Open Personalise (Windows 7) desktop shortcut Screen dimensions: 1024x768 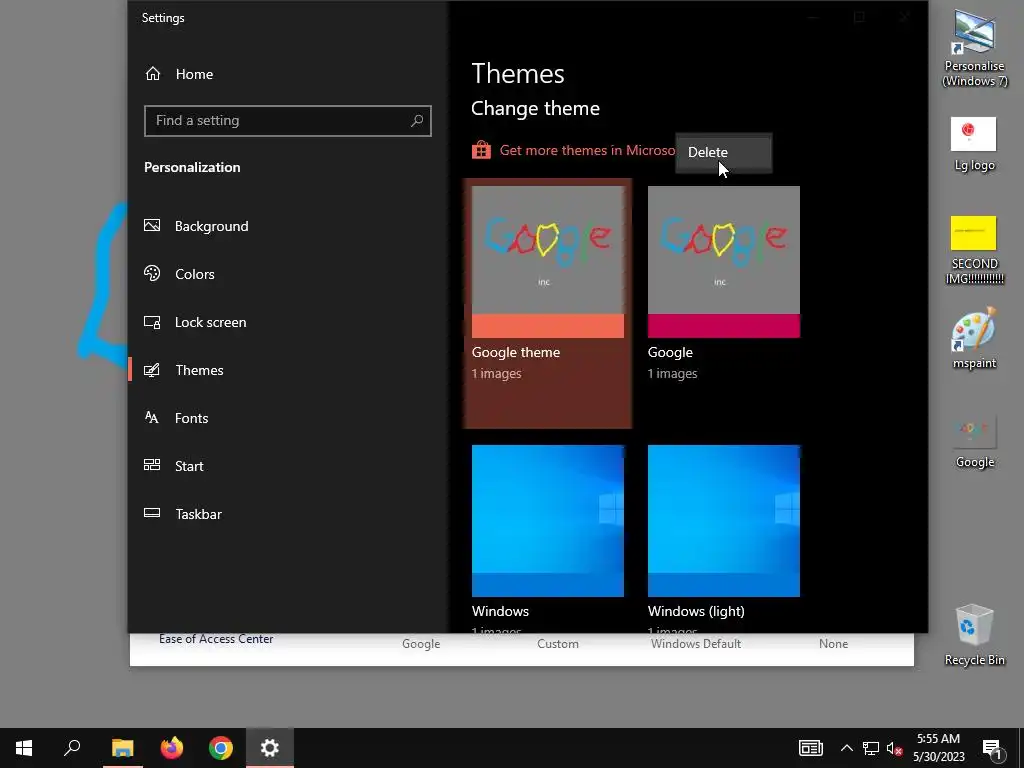click(x=974, y=48)
